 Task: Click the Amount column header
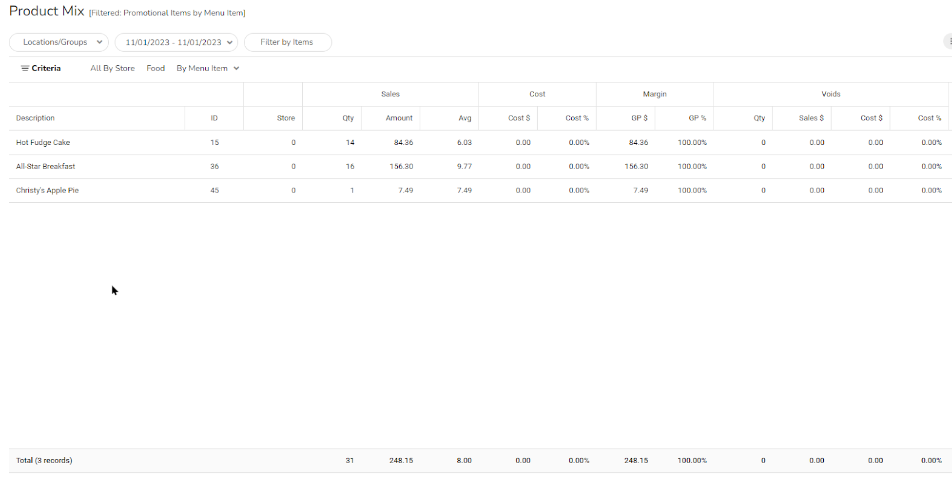click(399, 118)
